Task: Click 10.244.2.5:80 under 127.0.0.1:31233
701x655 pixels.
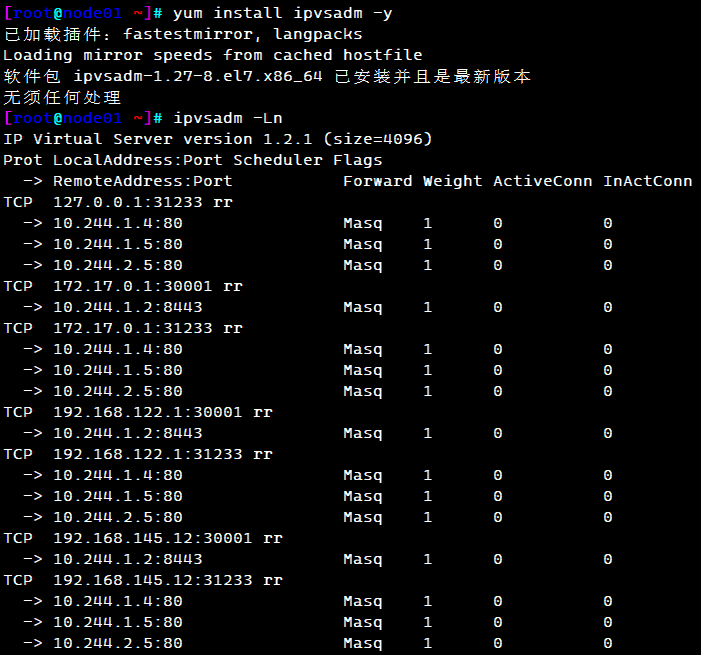Action: [118, 265]
